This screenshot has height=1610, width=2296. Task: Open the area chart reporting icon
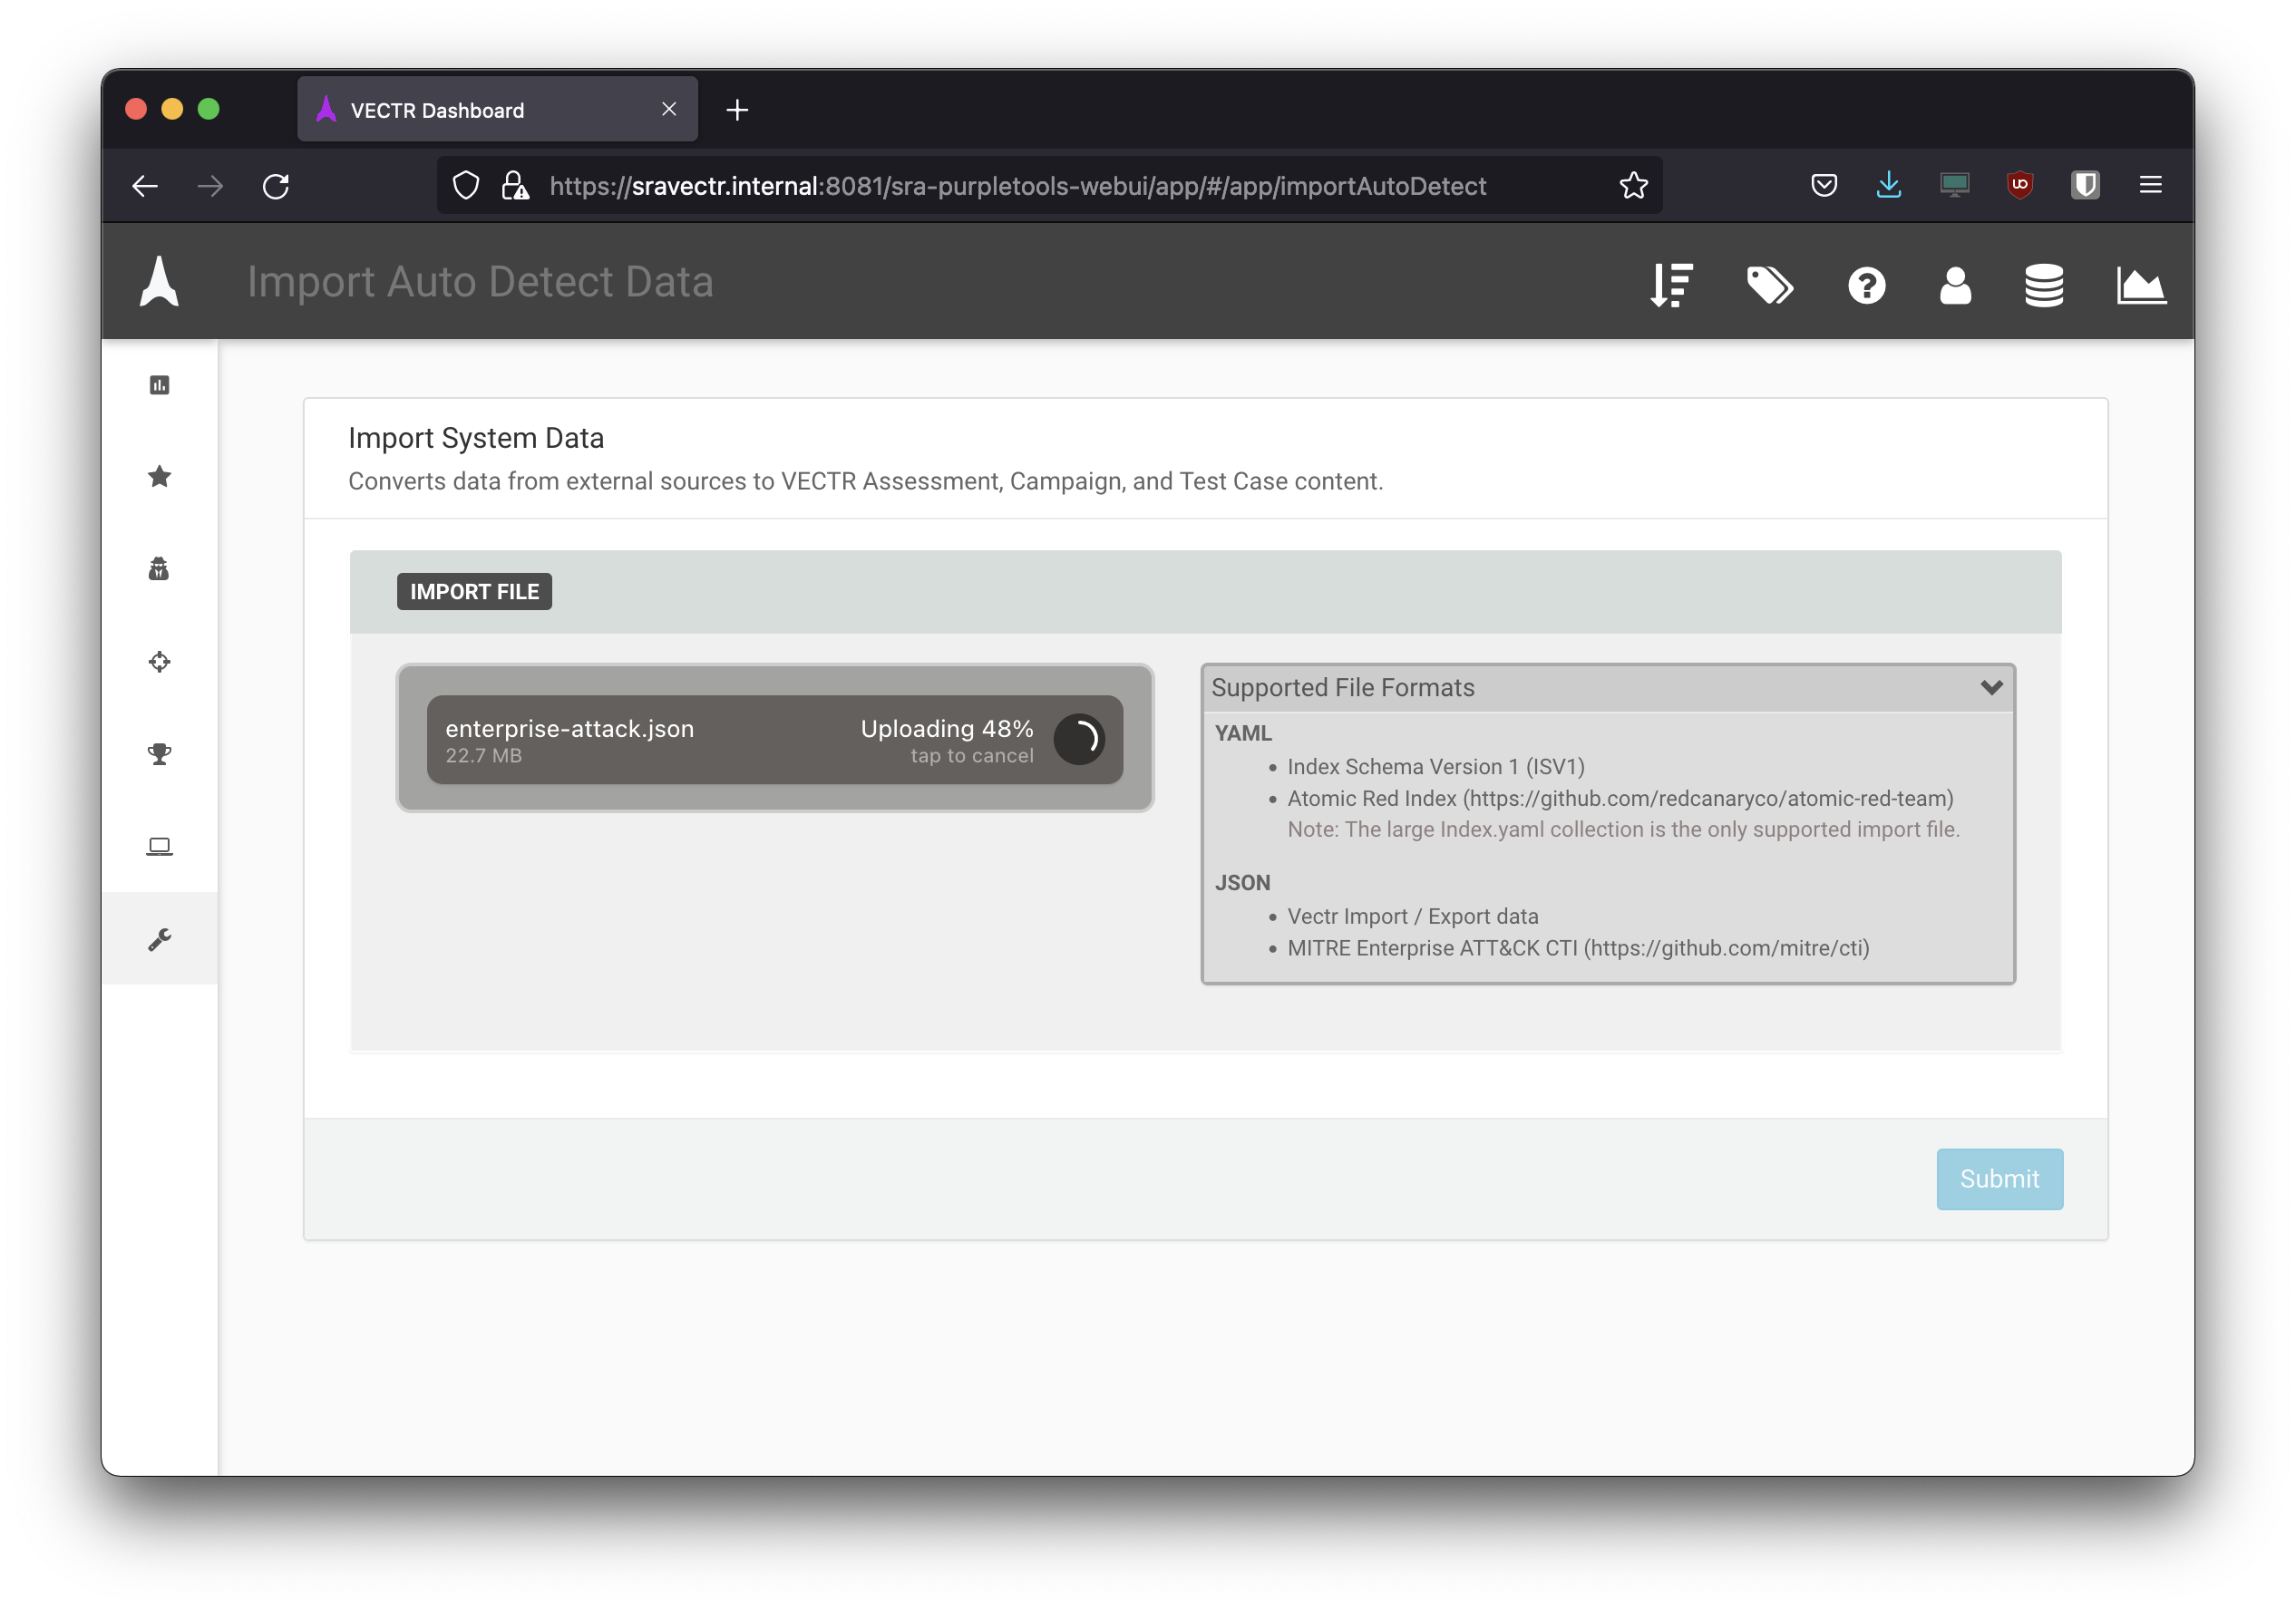(x=2141, y=286)
